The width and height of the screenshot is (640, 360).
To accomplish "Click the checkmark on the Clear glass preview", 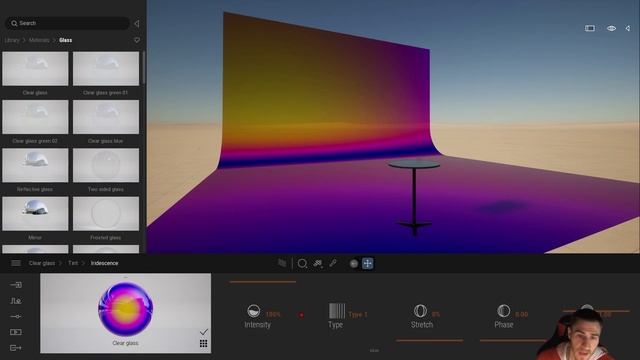I will pos(204,331).
